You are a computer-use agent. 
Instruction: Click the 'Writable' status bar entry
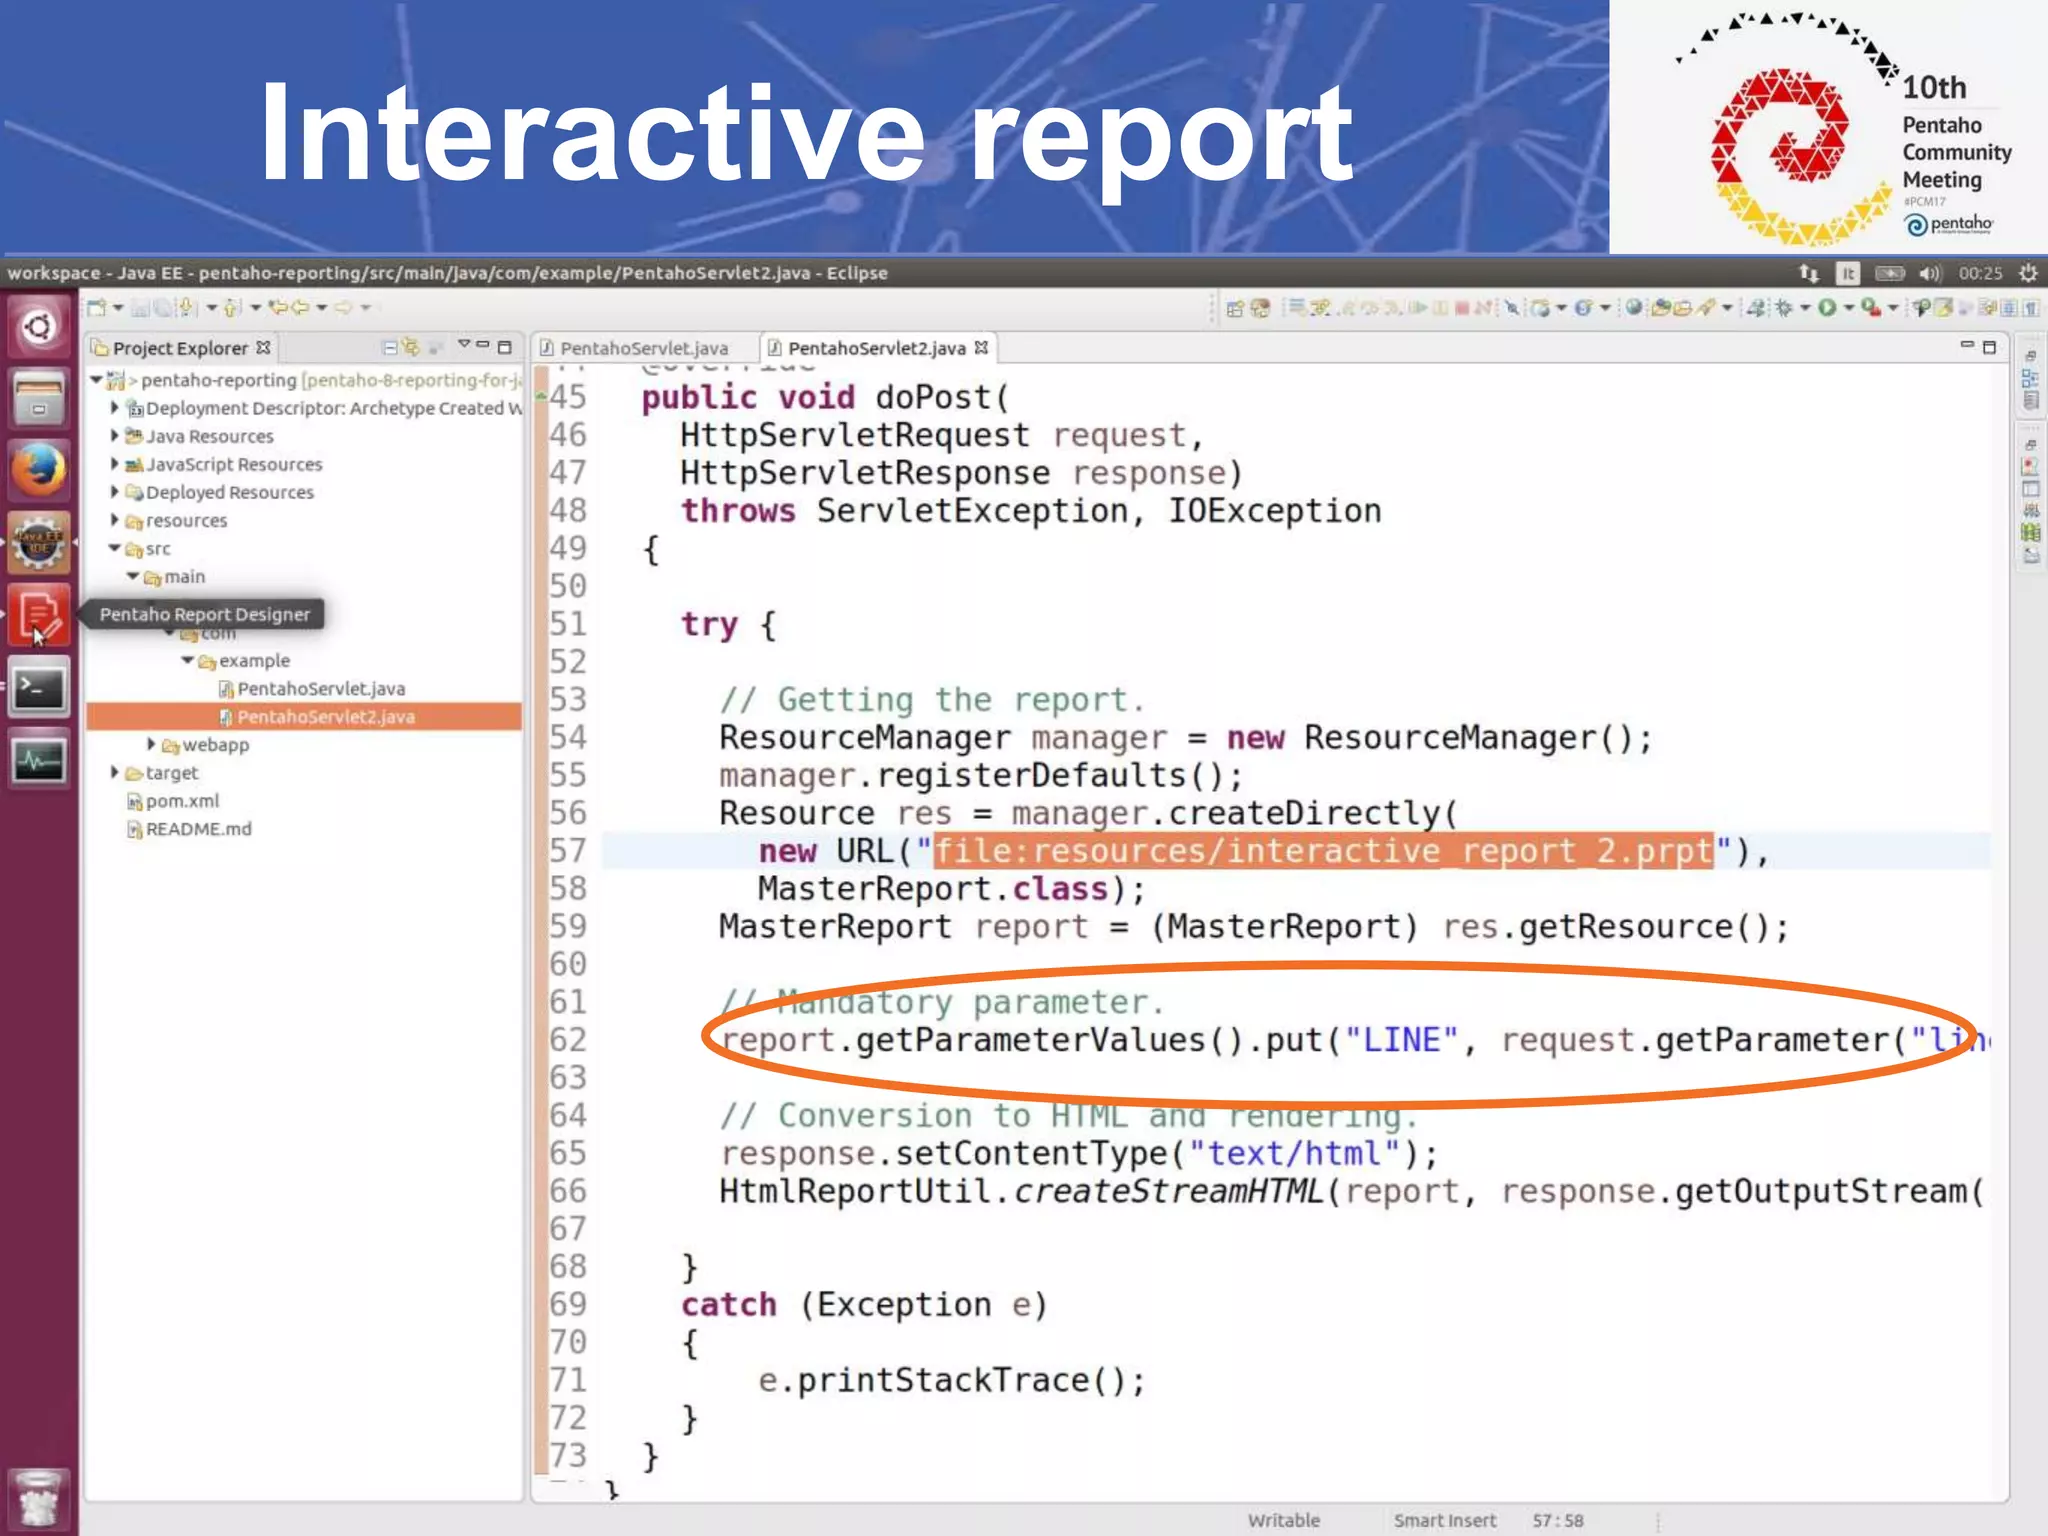(x=1284, y=1520)
